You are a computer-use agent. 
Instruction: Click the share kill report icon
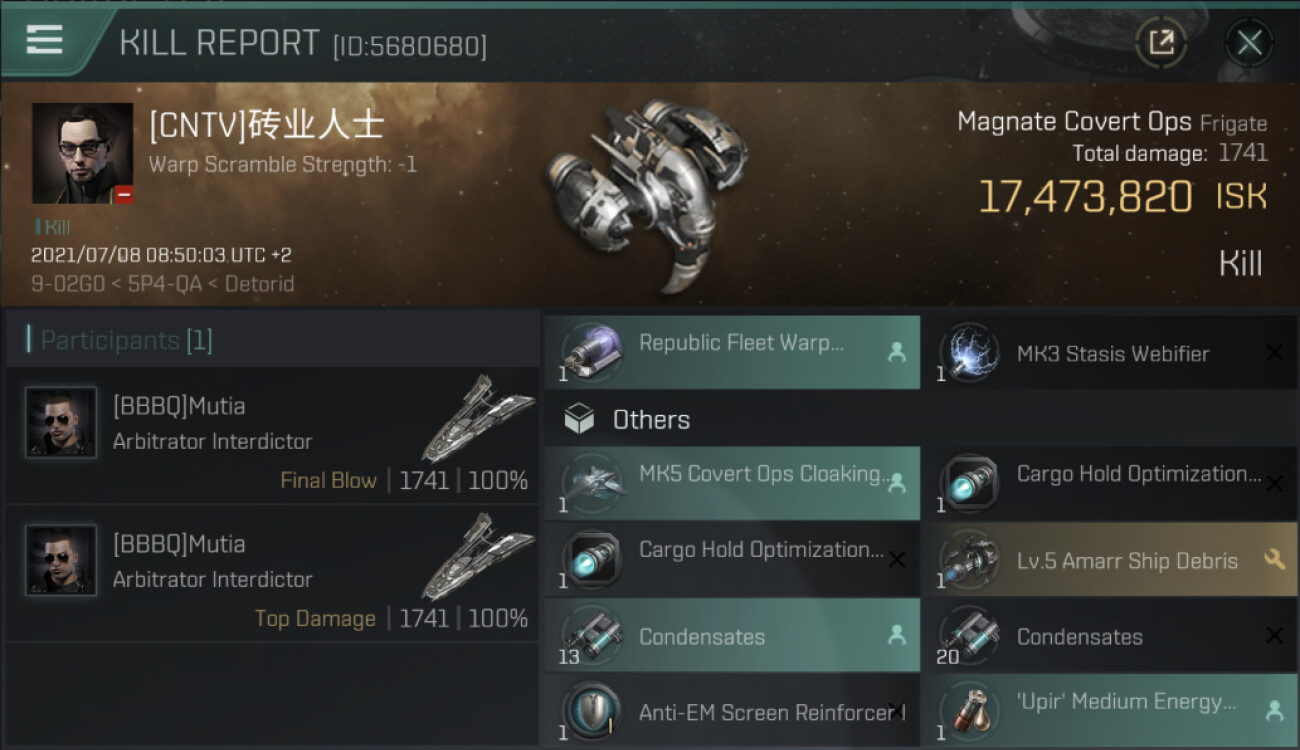click(x=1161, y=42)
